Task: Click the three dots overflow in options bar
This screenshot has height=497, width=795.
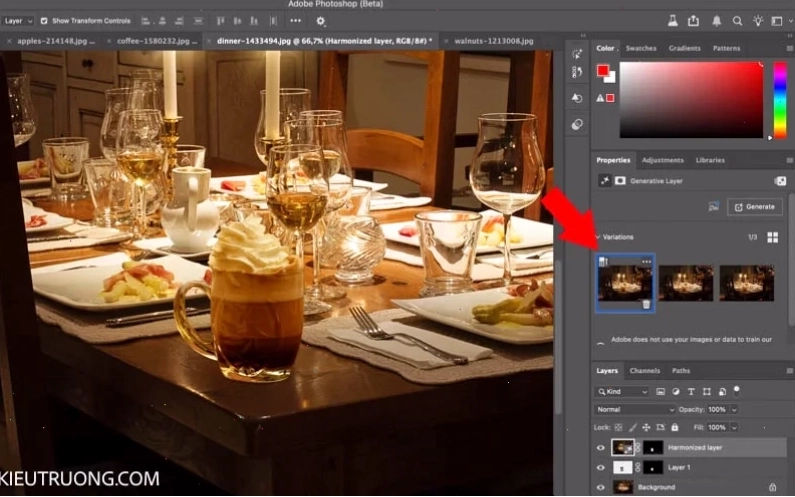Action: coord(296,21)
